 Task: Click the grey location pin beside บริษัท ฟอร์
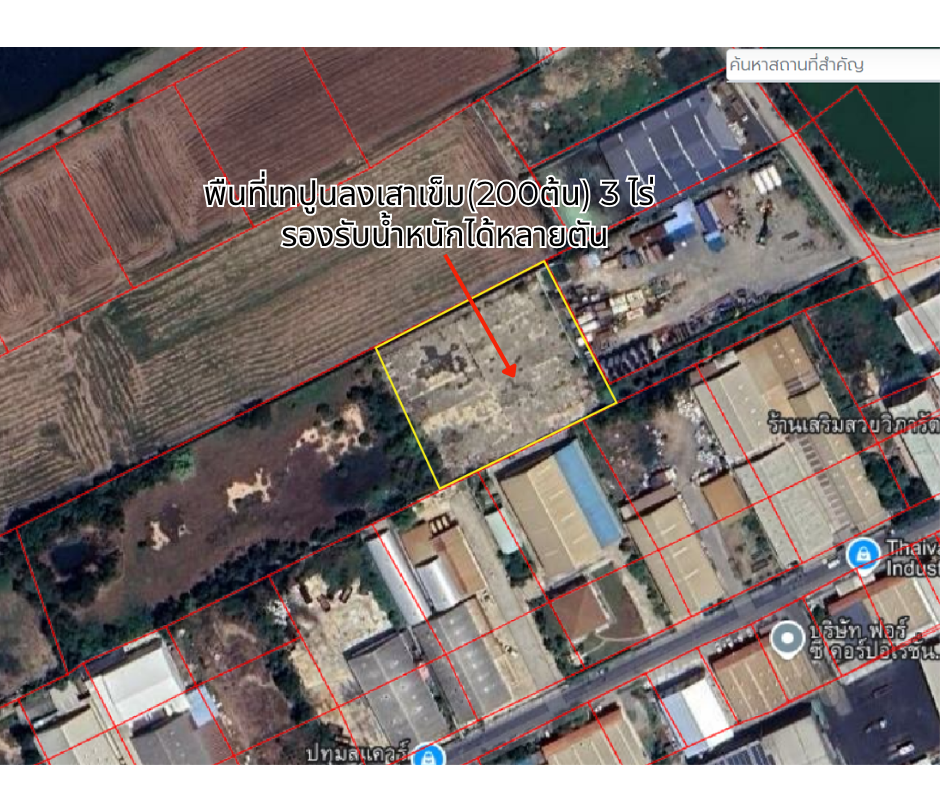tap(787, 639)
